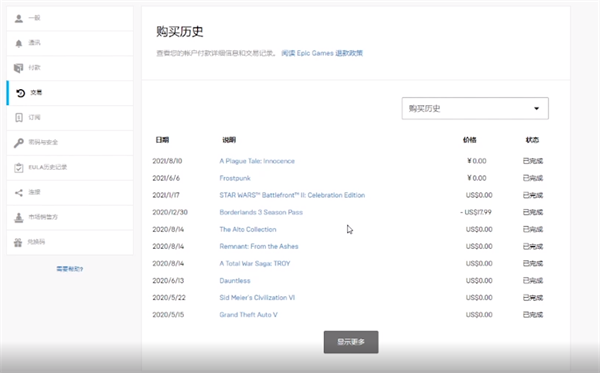Viewport: 600px width, 373px height.
Task: Click A Total War Saga: TROY link
Action: [x=255, y=264]
